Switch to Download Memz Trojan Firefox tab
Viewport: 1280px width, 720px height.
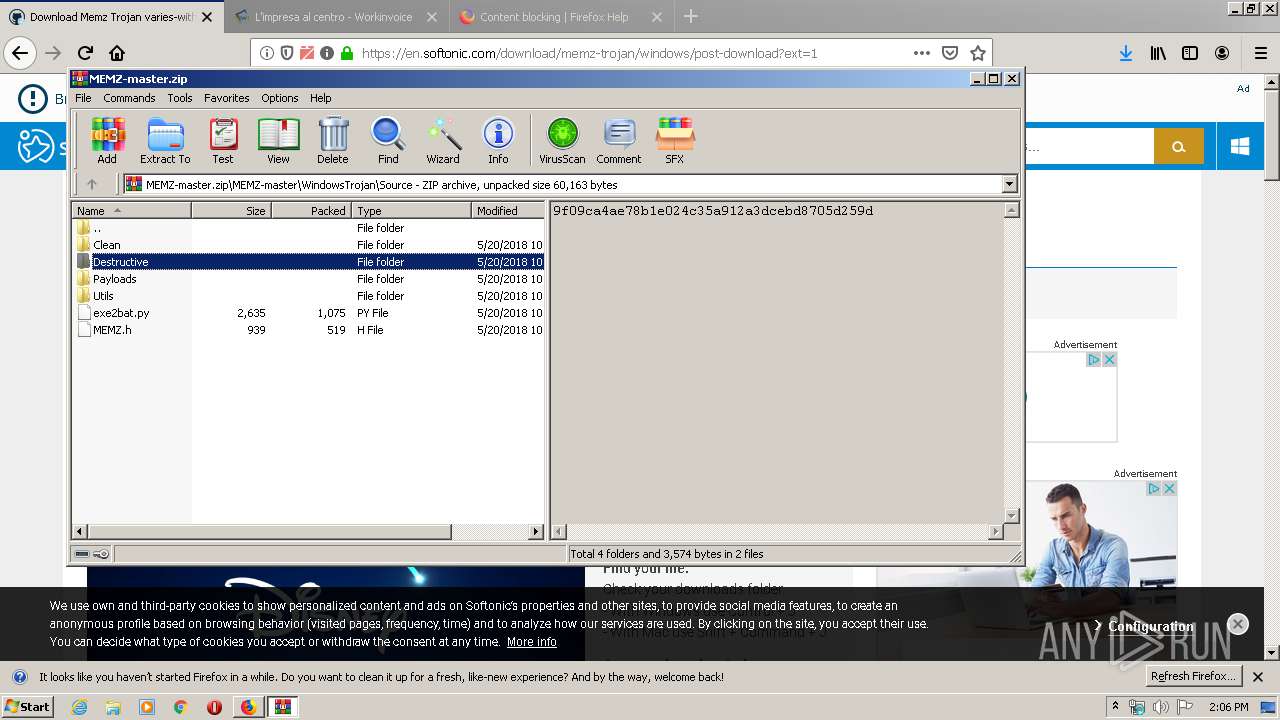pyautogui.click(x=111, y=17)
